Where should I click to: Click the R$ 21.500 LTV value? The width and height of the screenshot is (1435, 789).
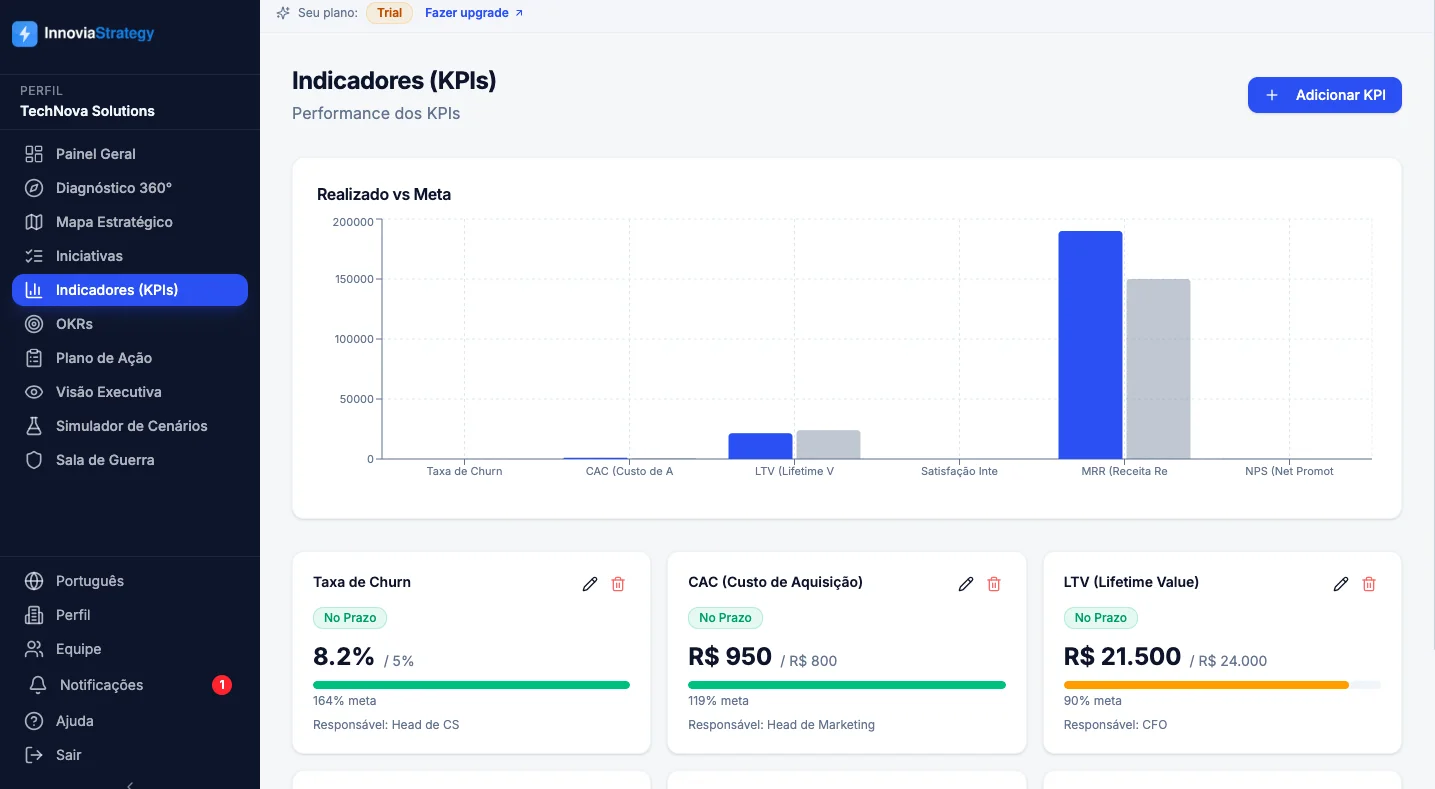point(1122,657)
